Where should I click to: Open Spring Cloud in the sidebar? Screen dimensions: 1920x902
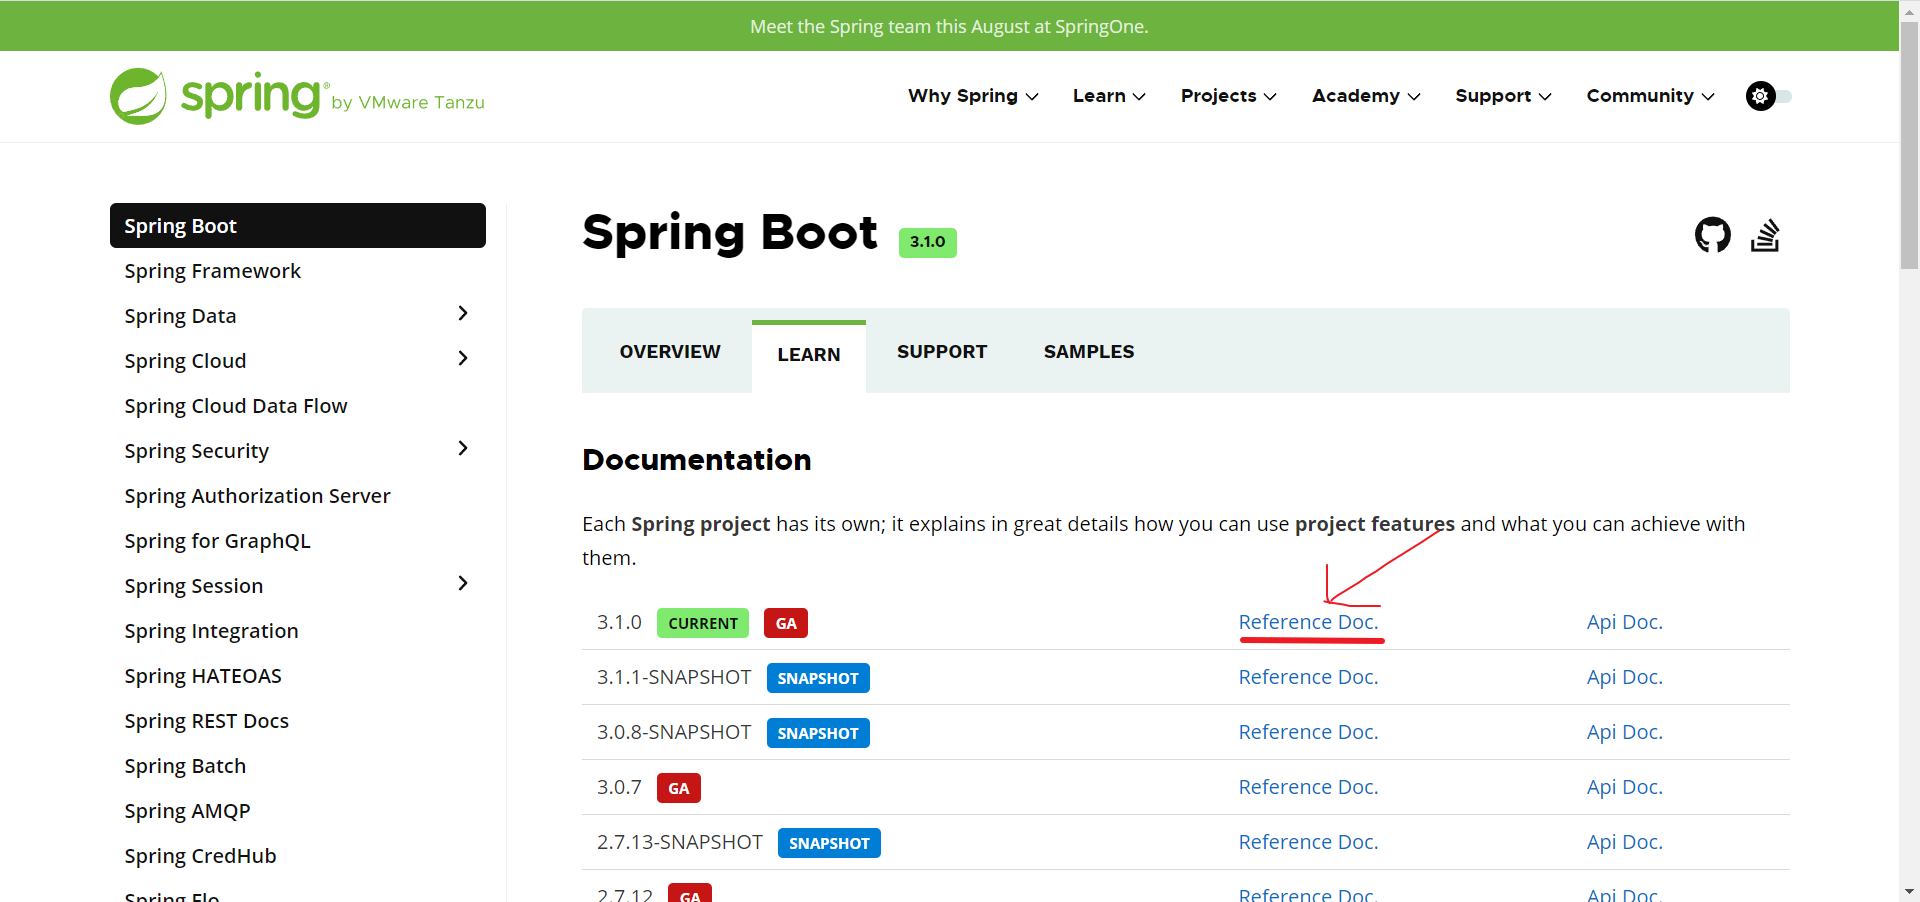[185, 361]
